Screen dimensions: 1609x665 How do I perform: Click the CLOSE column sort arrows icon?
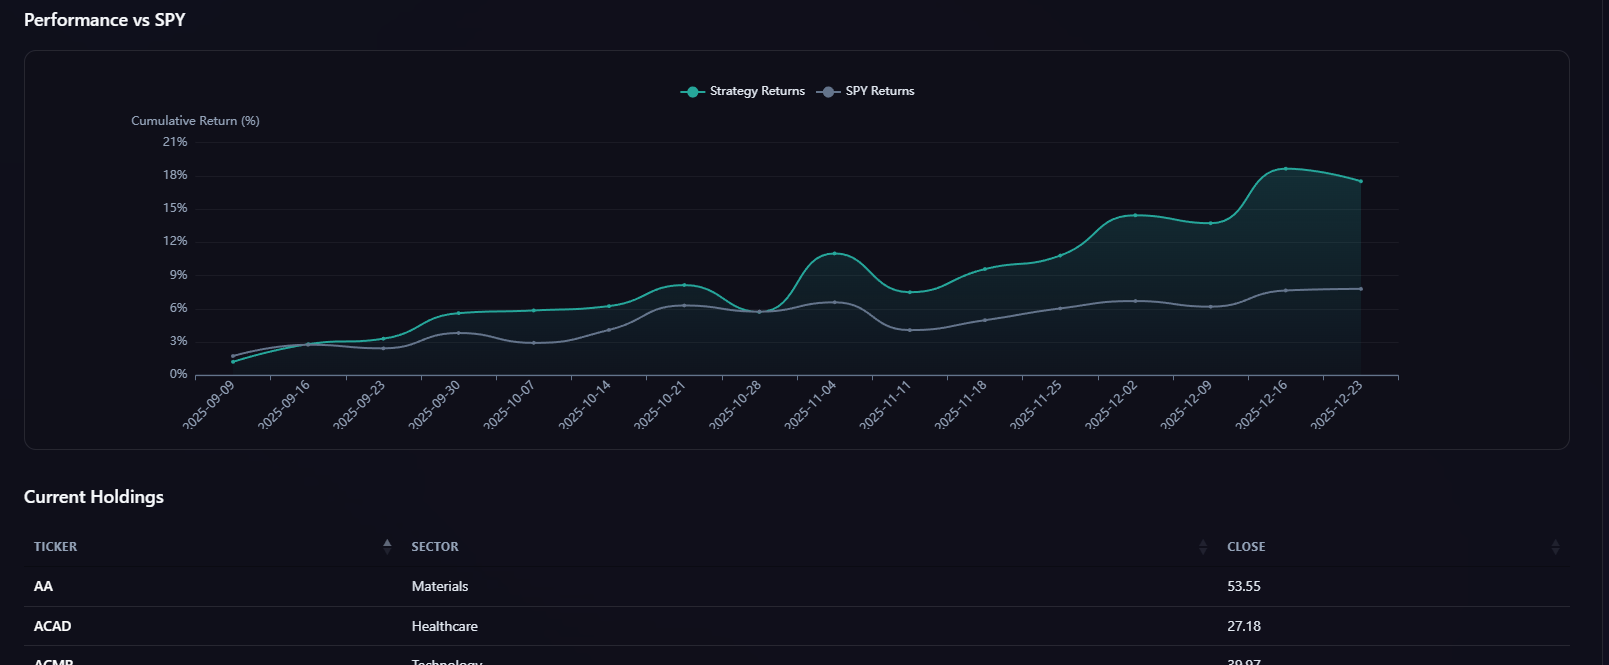tap(1555, 547)
